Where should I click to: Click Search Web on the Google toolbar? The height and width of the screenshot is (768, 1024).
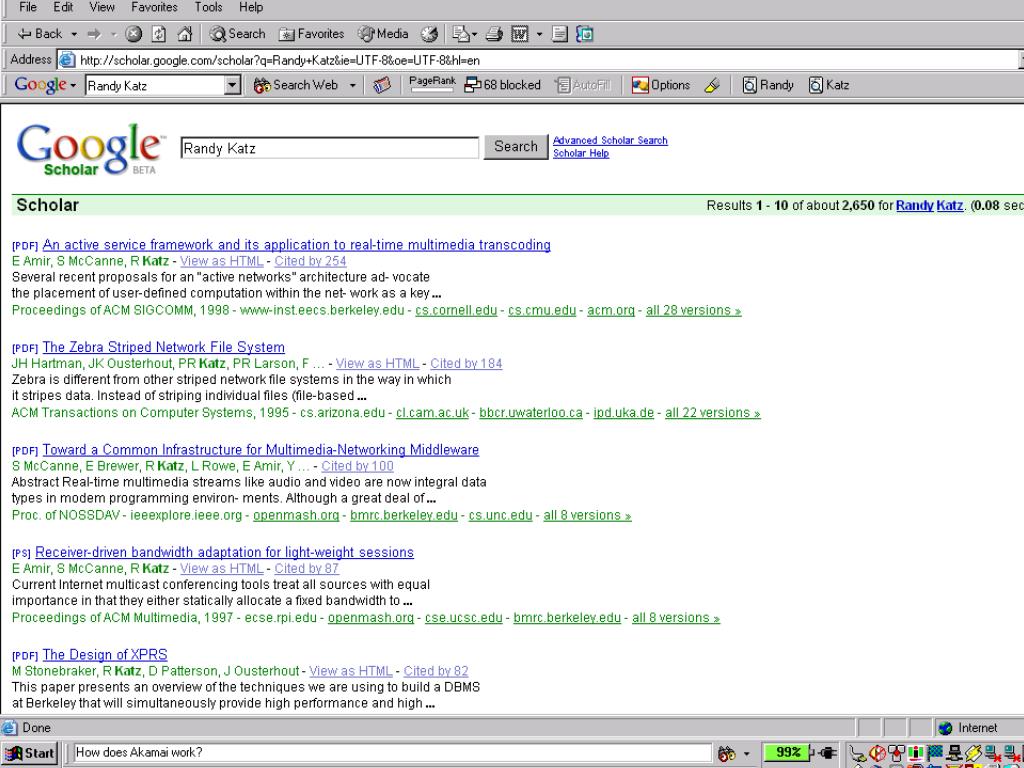tap(296, 85)
